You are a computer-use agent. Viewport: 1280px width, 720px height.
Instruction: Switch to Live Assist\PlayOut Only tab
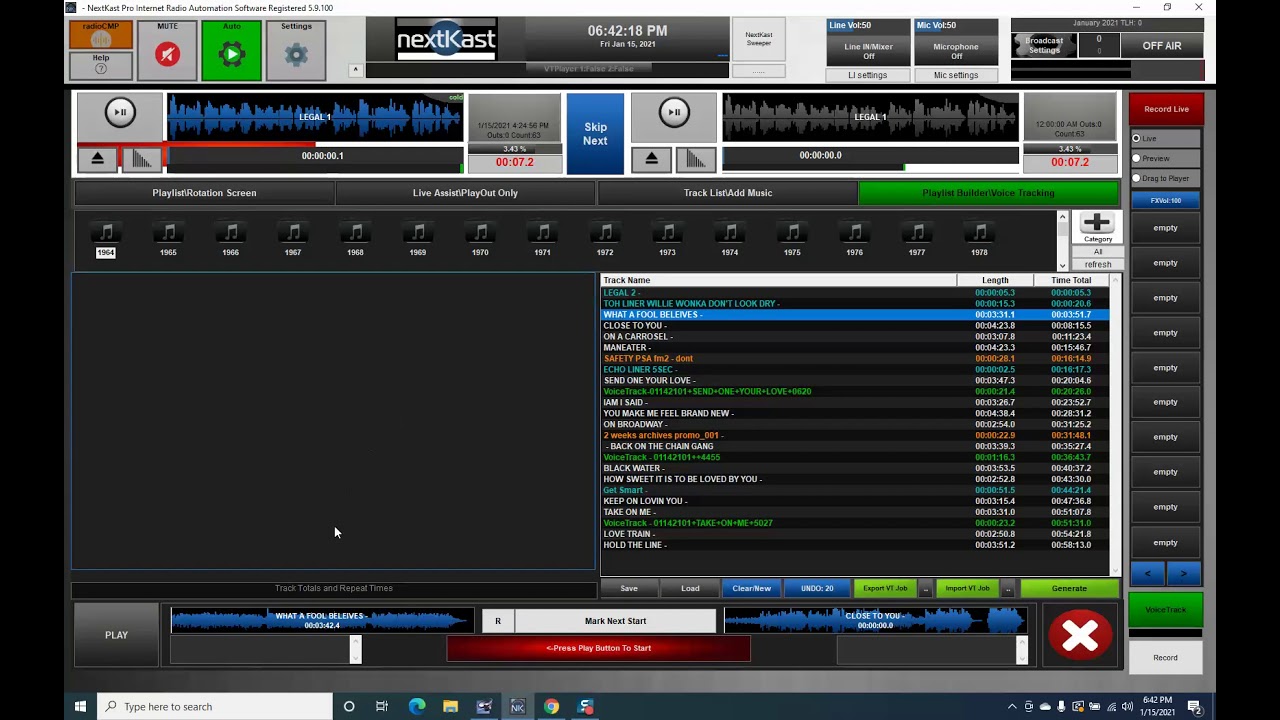[x=465, y=193]
